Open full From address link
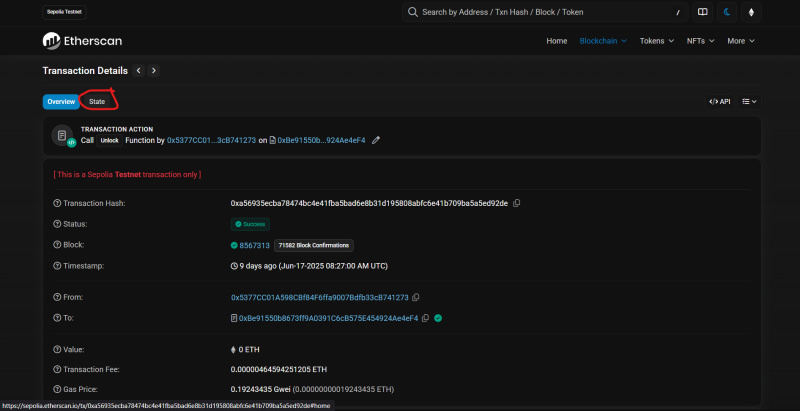The height and width of the screenshot is (411, 800). click(x=320, y=297)
